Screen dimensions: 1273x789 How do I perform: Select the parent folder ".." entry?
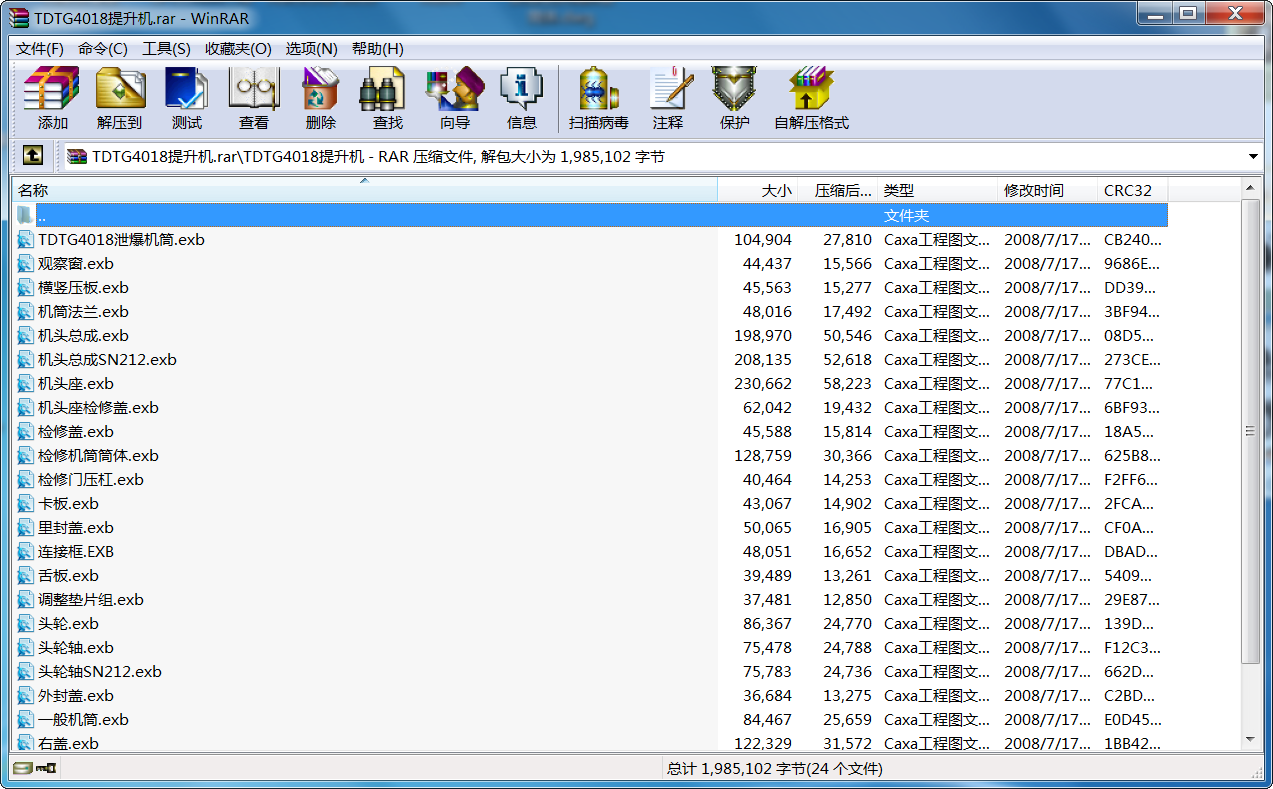pos(42,216)
